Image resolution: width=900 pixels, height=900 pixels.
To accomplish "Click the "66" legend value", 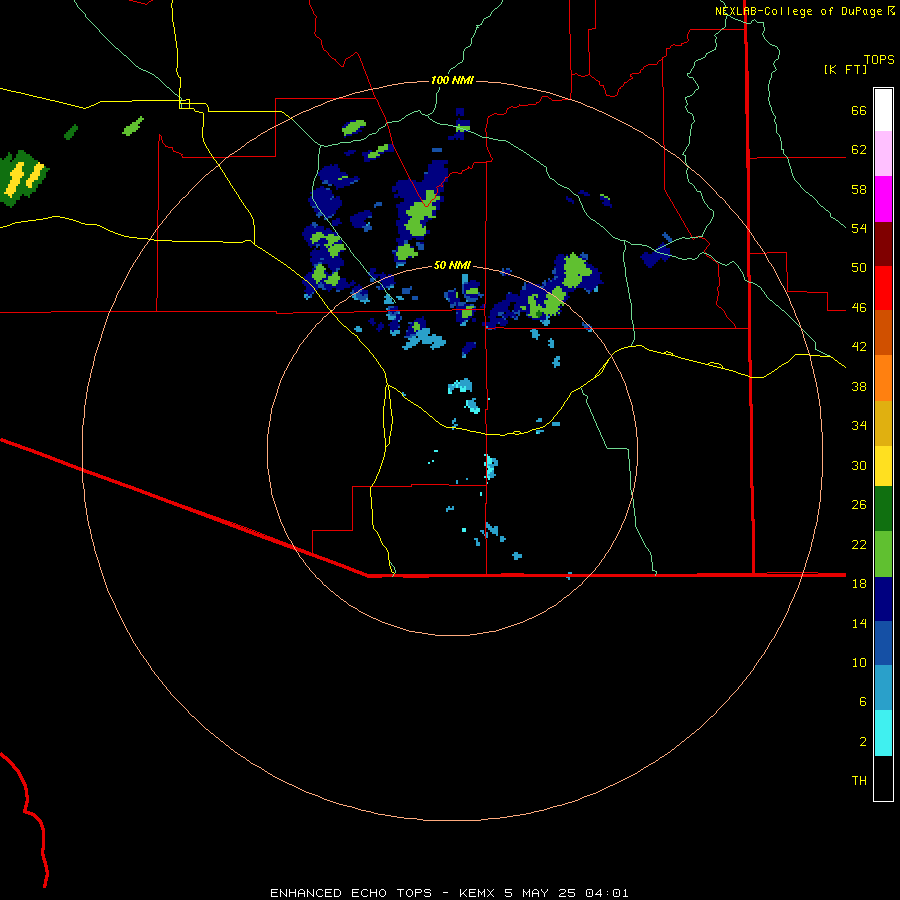I will point(859,111).
